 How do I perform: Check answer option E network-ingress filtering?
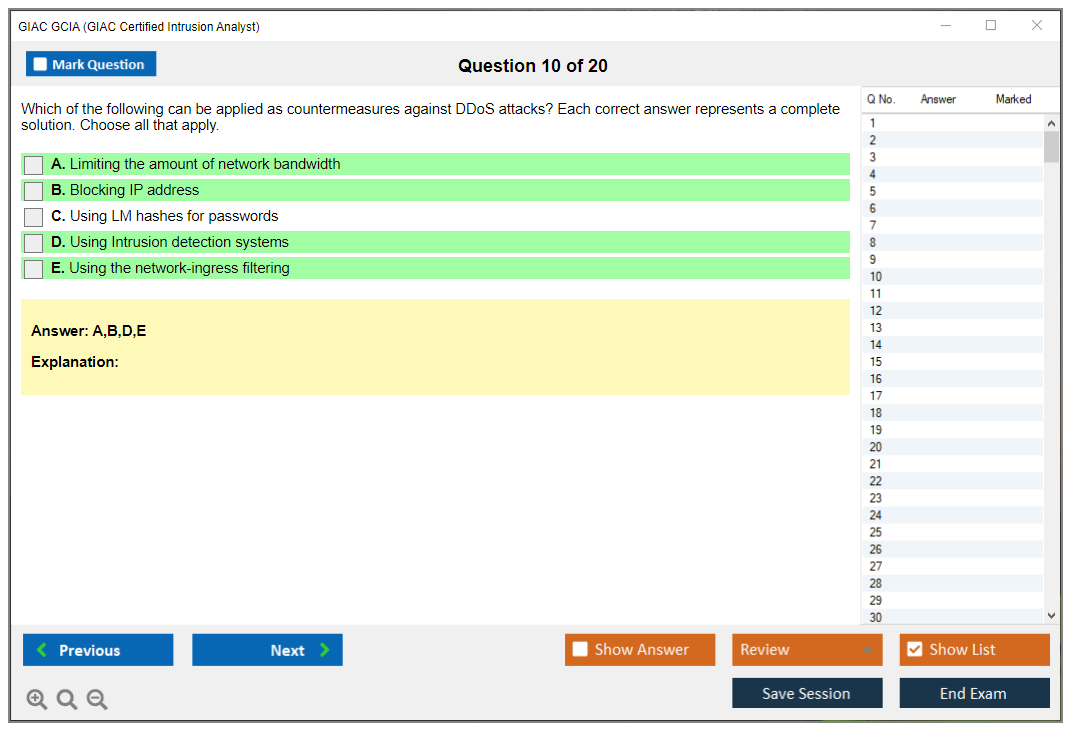[x=33, y=268]
